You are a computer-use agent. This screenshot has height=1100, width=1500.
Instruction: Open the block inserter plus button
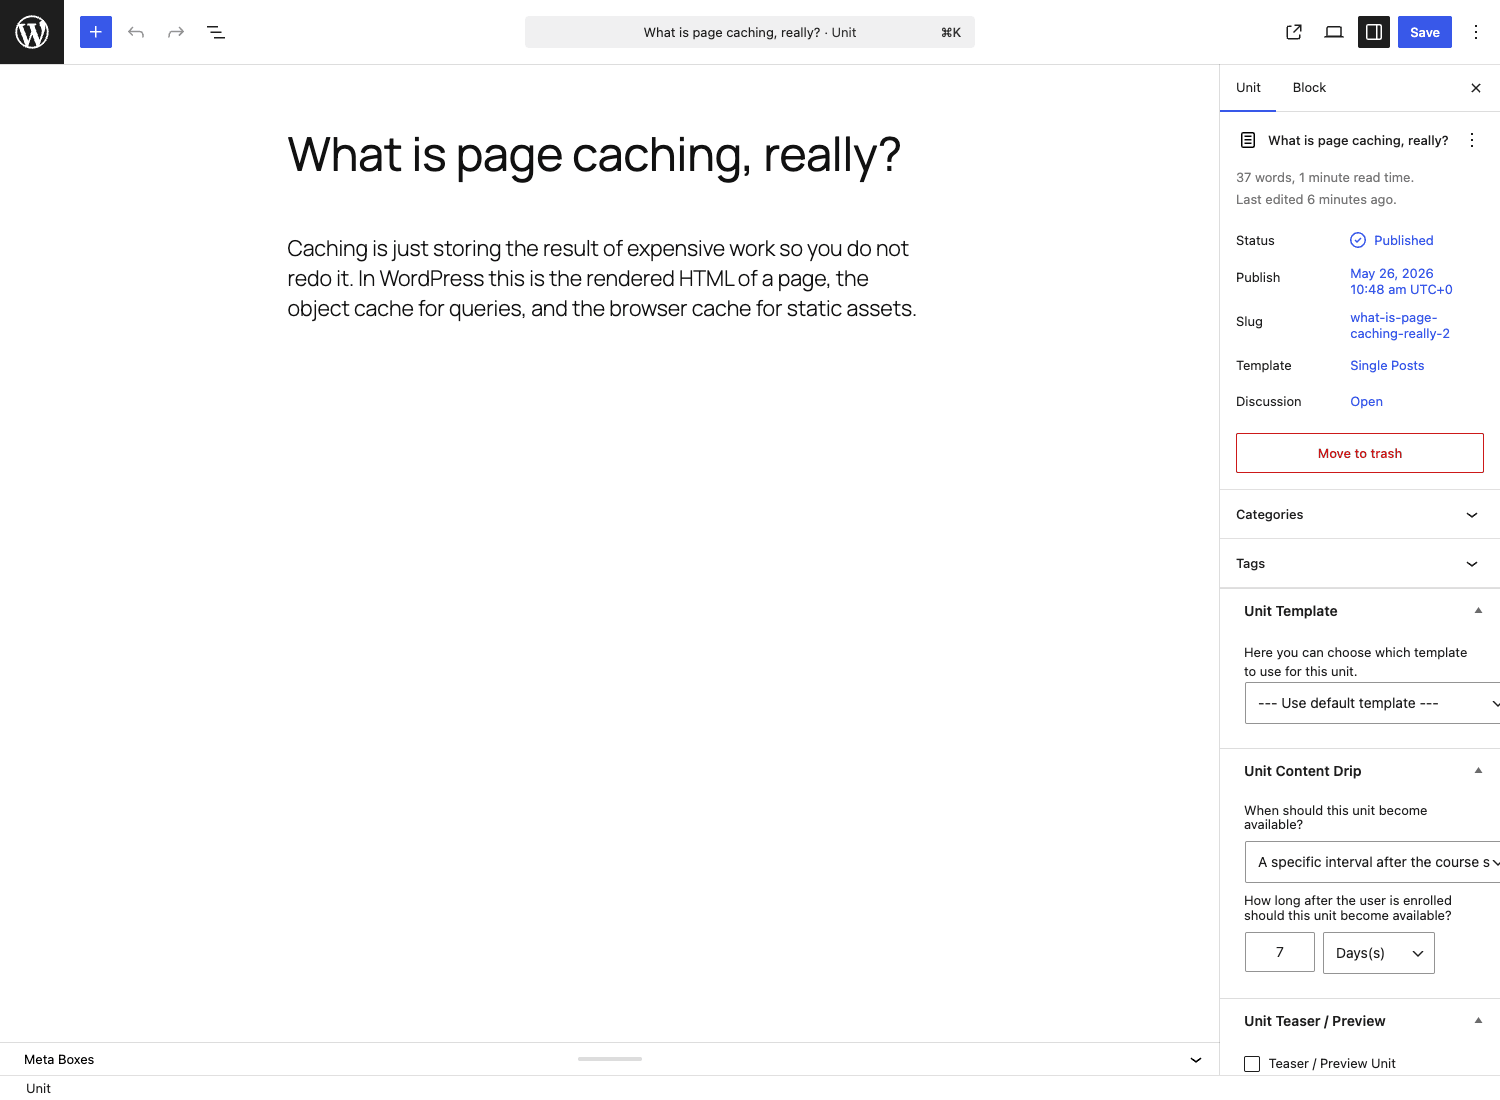[x=96, y=32]
